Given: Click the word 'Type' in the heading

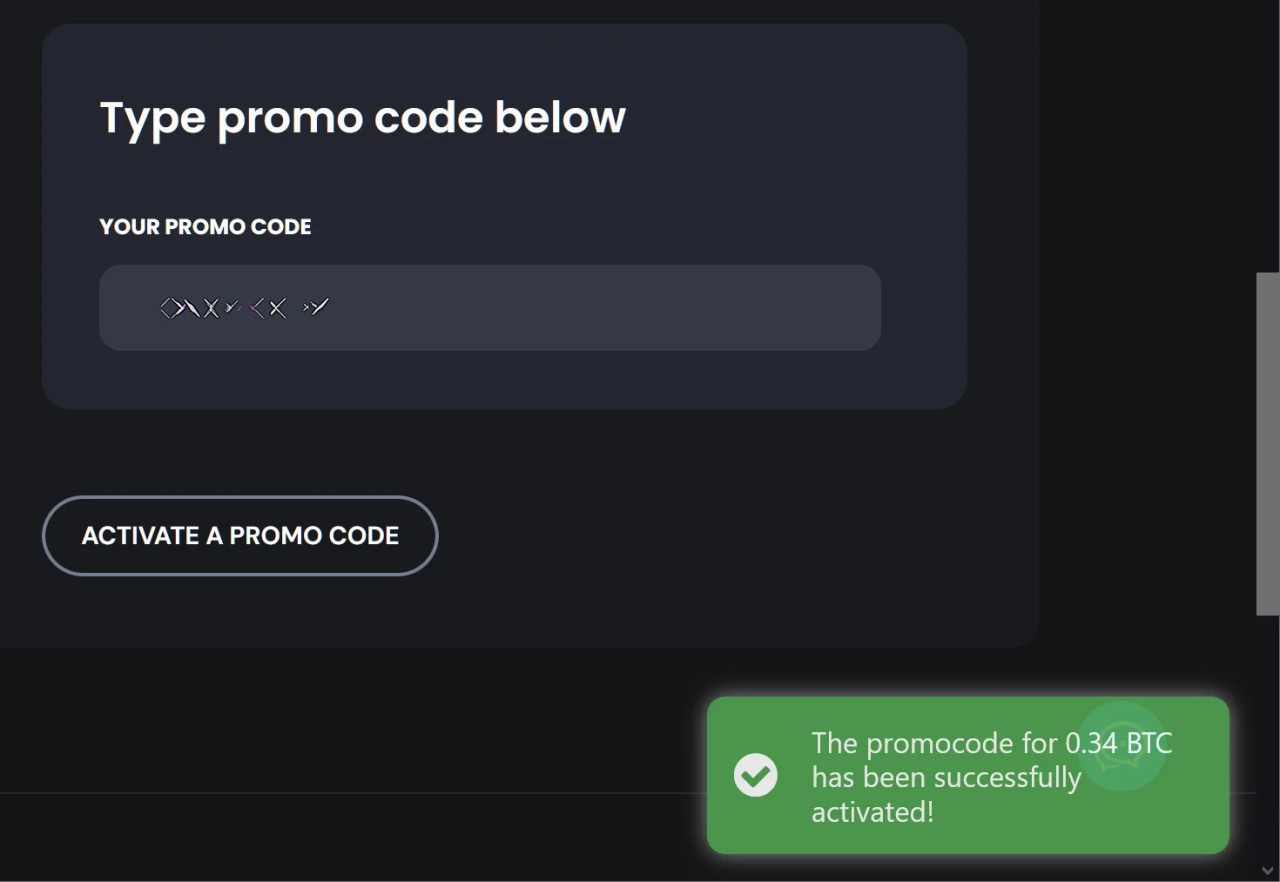Looking at the screenshot, I should (152, 119).
